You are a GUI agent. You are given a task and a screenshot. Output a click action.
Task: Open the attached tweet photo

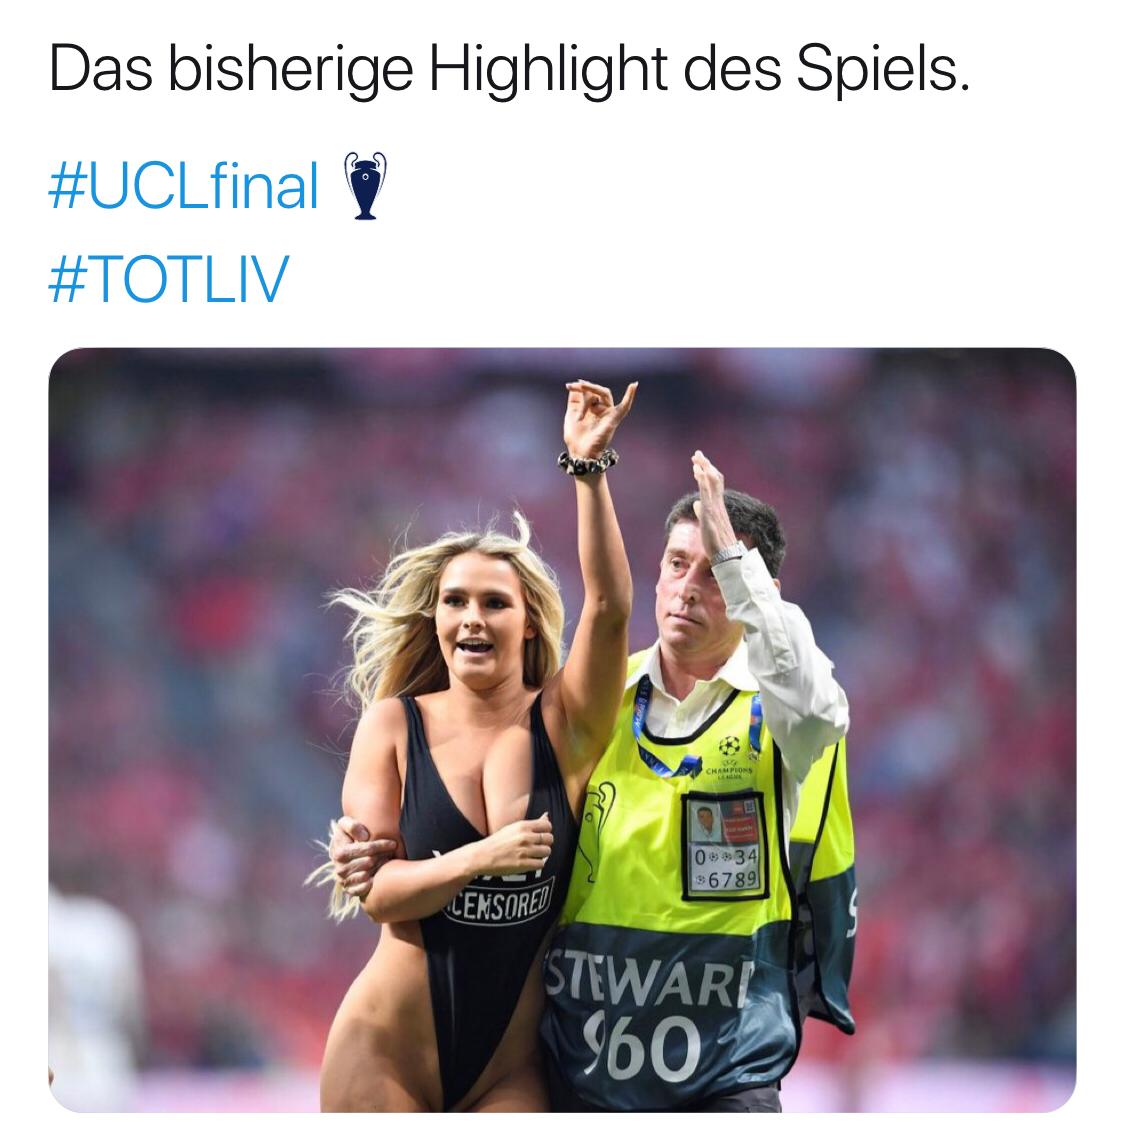pyautogui.click(x=562, y=730)
